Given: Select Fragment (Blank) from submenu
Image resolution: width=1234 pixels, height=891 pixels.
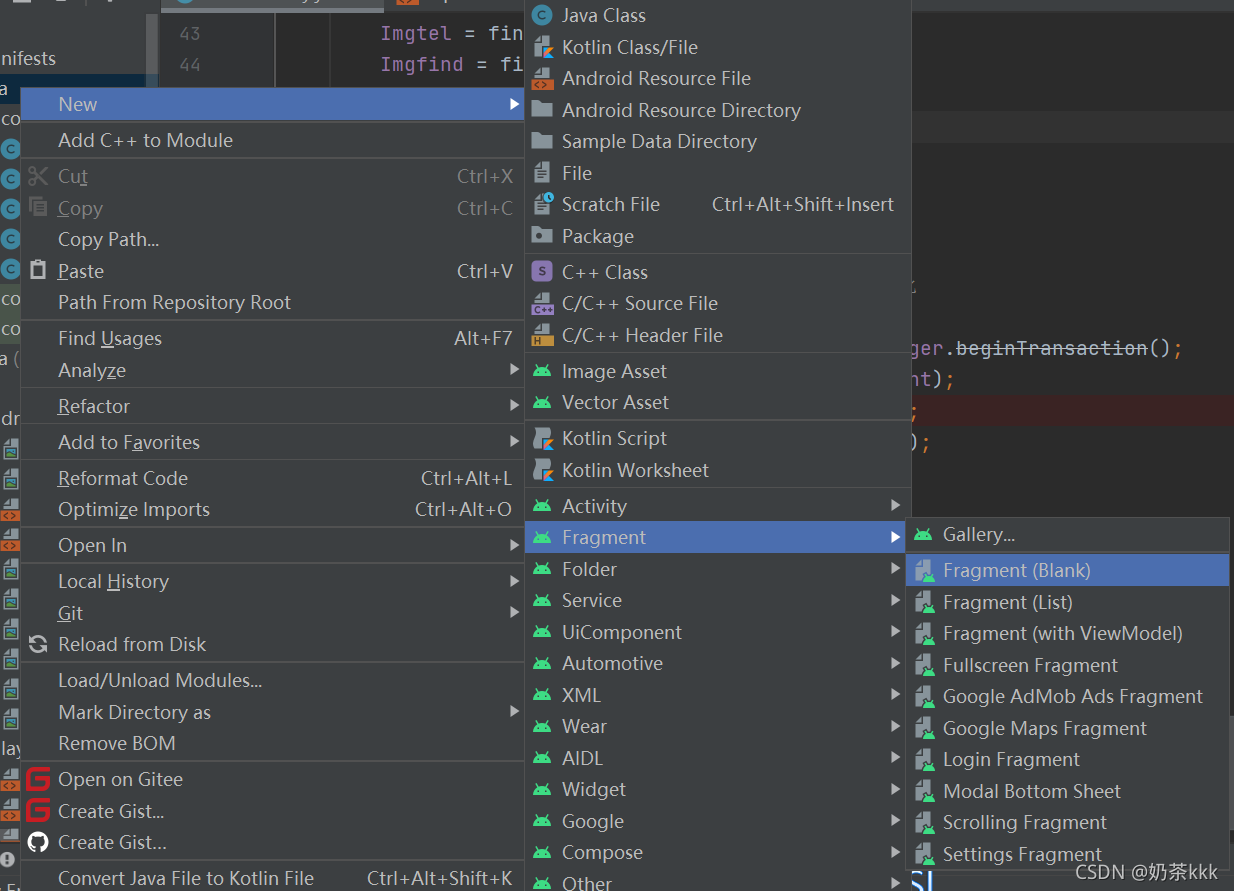Looking at the screenshot, I should [1067, 570].
